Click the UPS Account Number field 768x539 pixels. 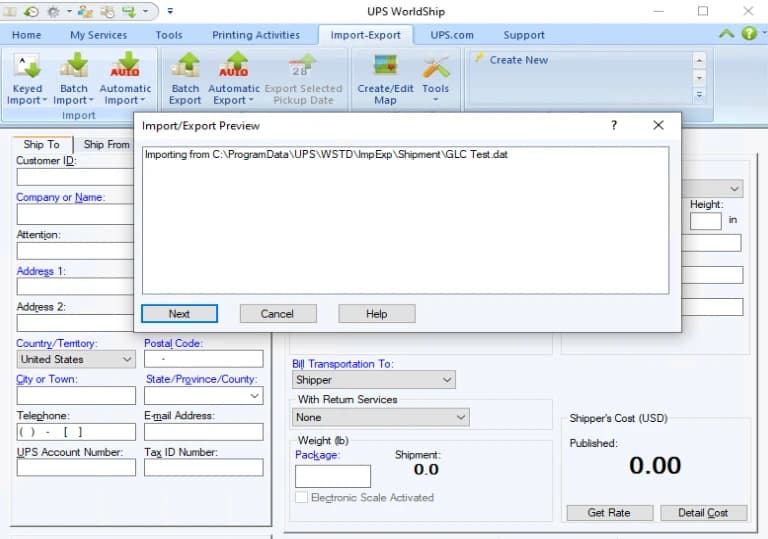tap(76, 467)
